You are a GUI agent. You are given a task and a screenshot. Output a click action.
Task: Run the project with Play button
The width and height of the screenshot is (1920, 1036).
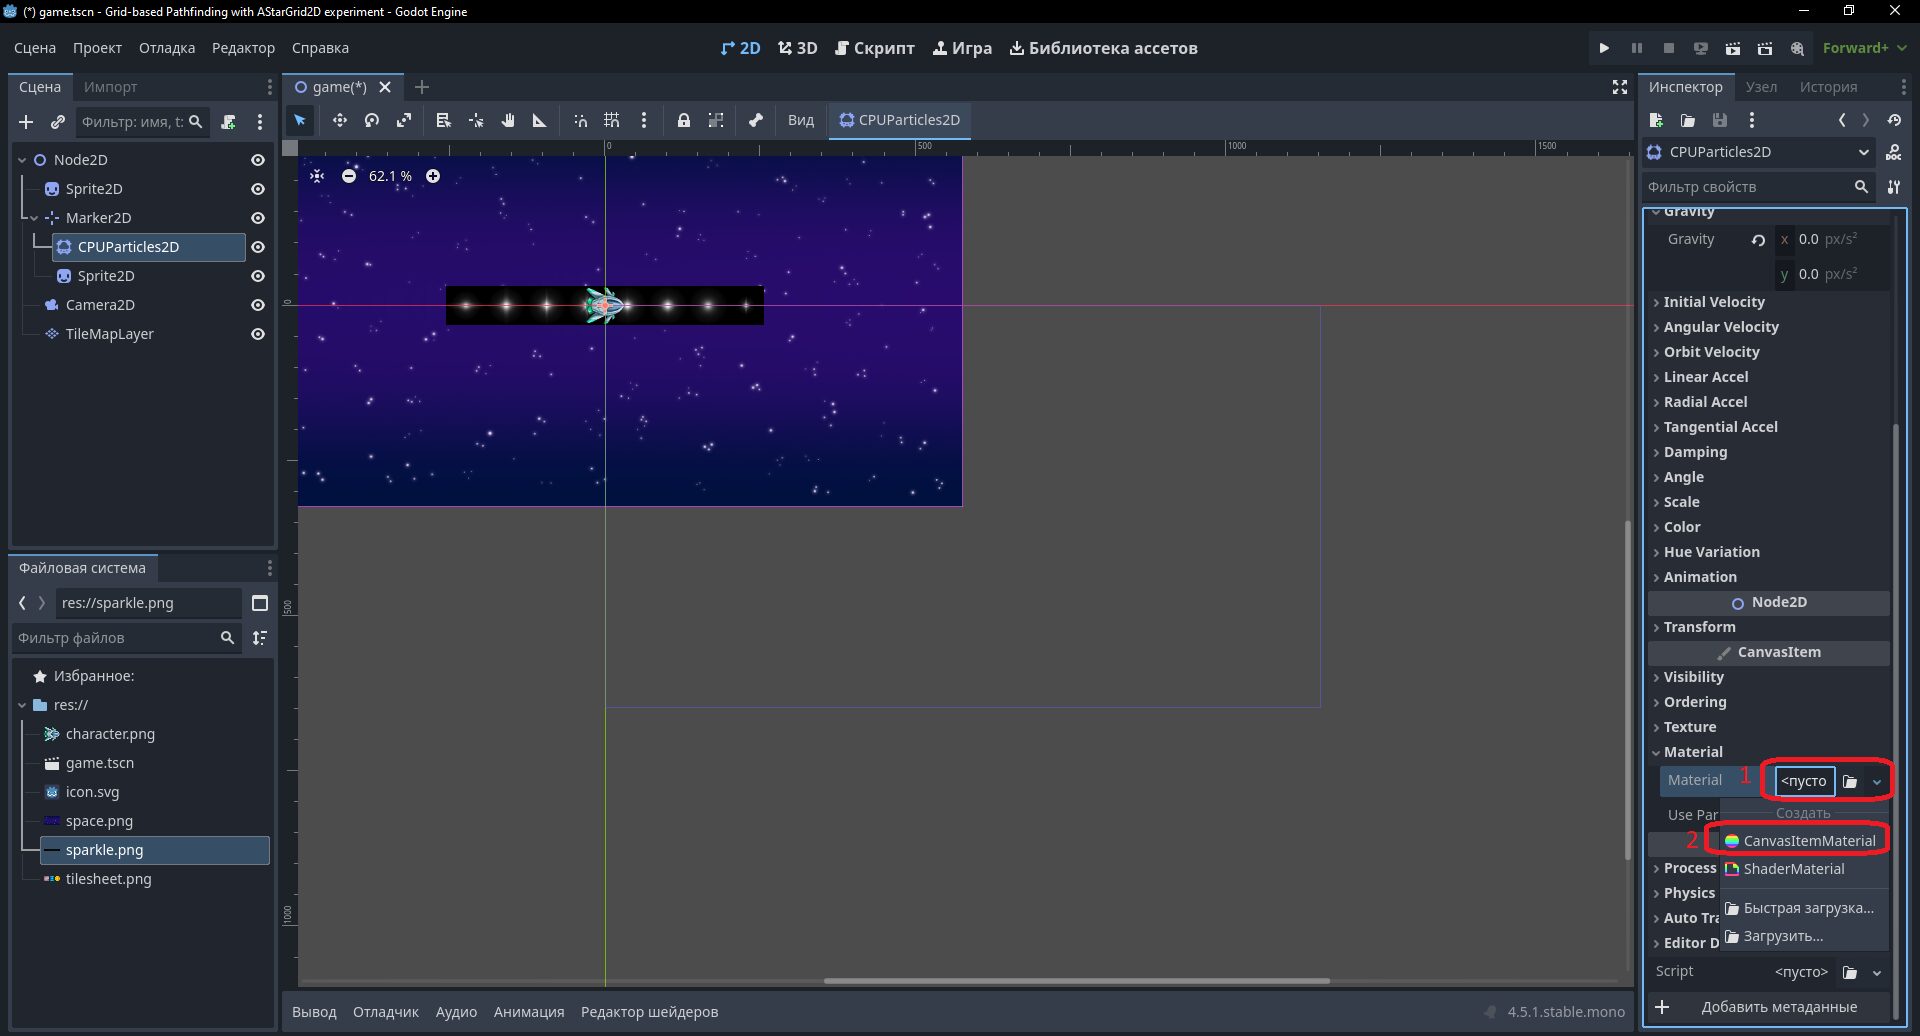click(1604, 48)
